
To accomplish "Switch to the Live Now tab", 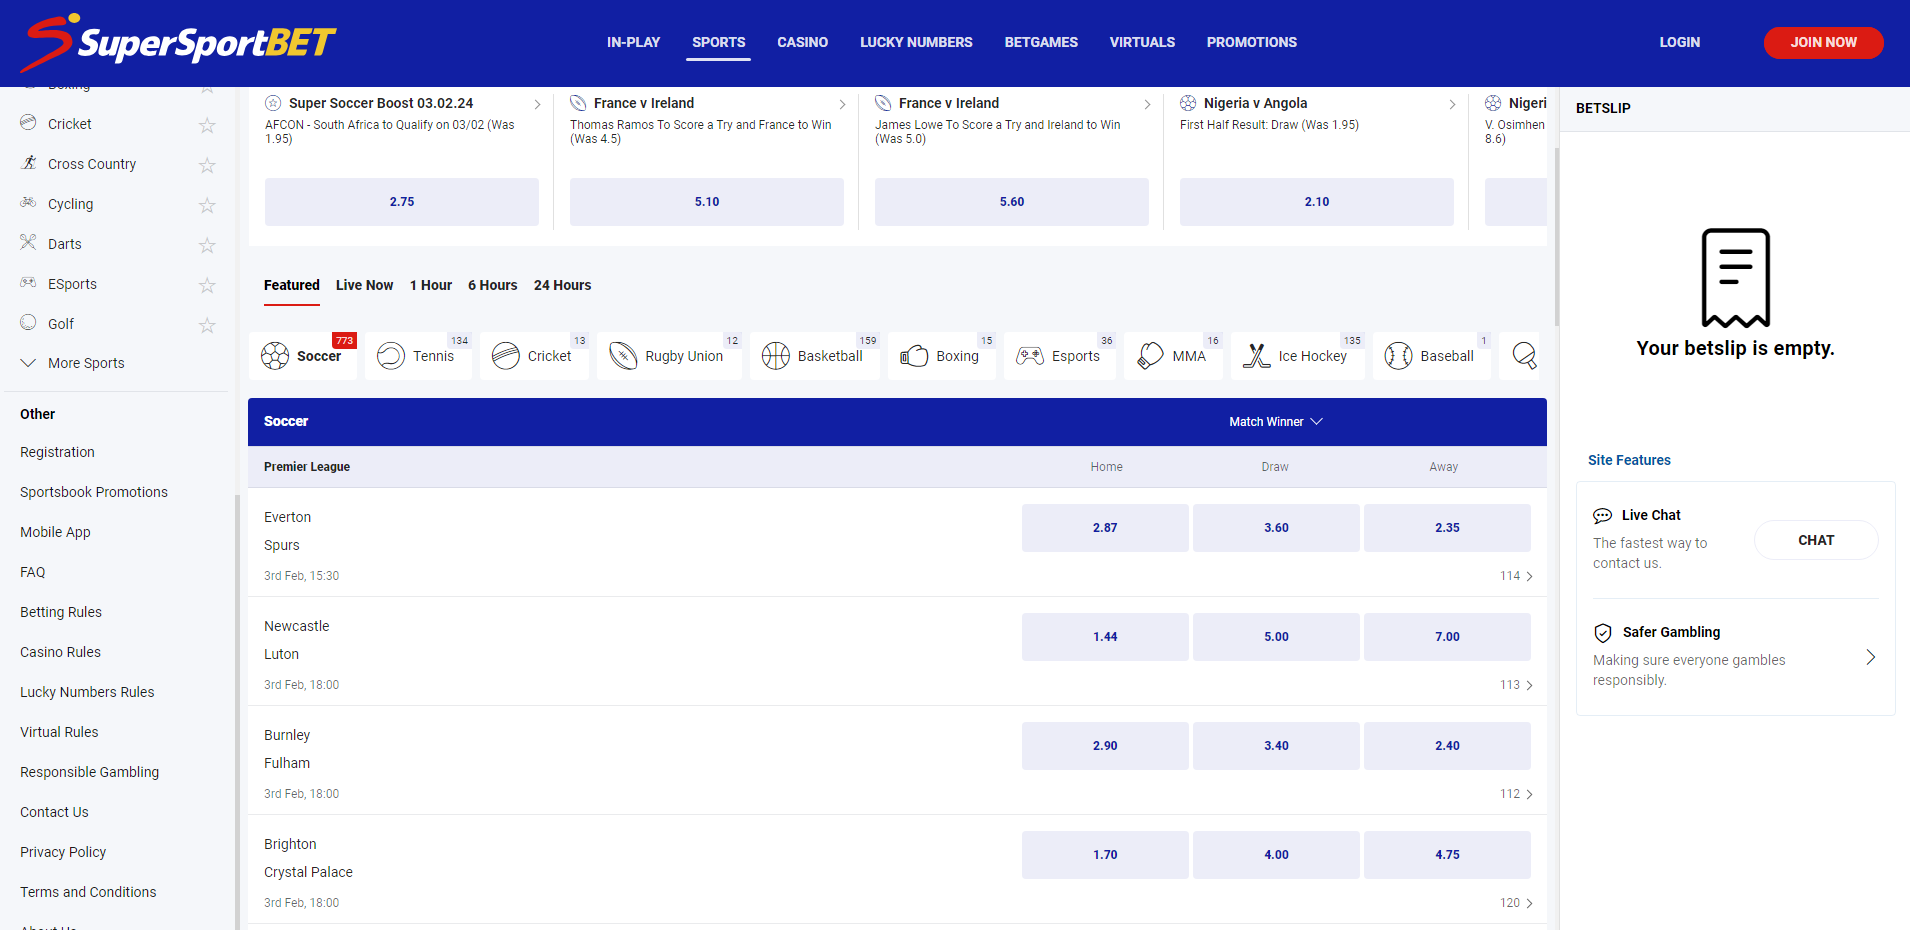I will (x=364, y=285).
